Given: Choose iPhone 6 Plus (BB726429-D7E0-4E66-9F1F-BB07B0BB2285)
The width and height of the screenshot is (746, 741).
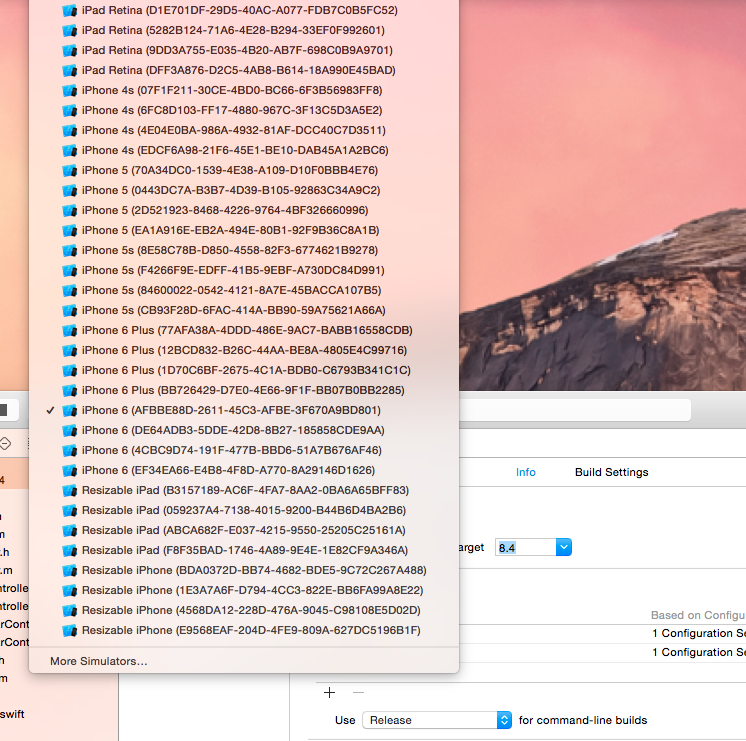Looking at the screenshot, I should click(244, 390).
